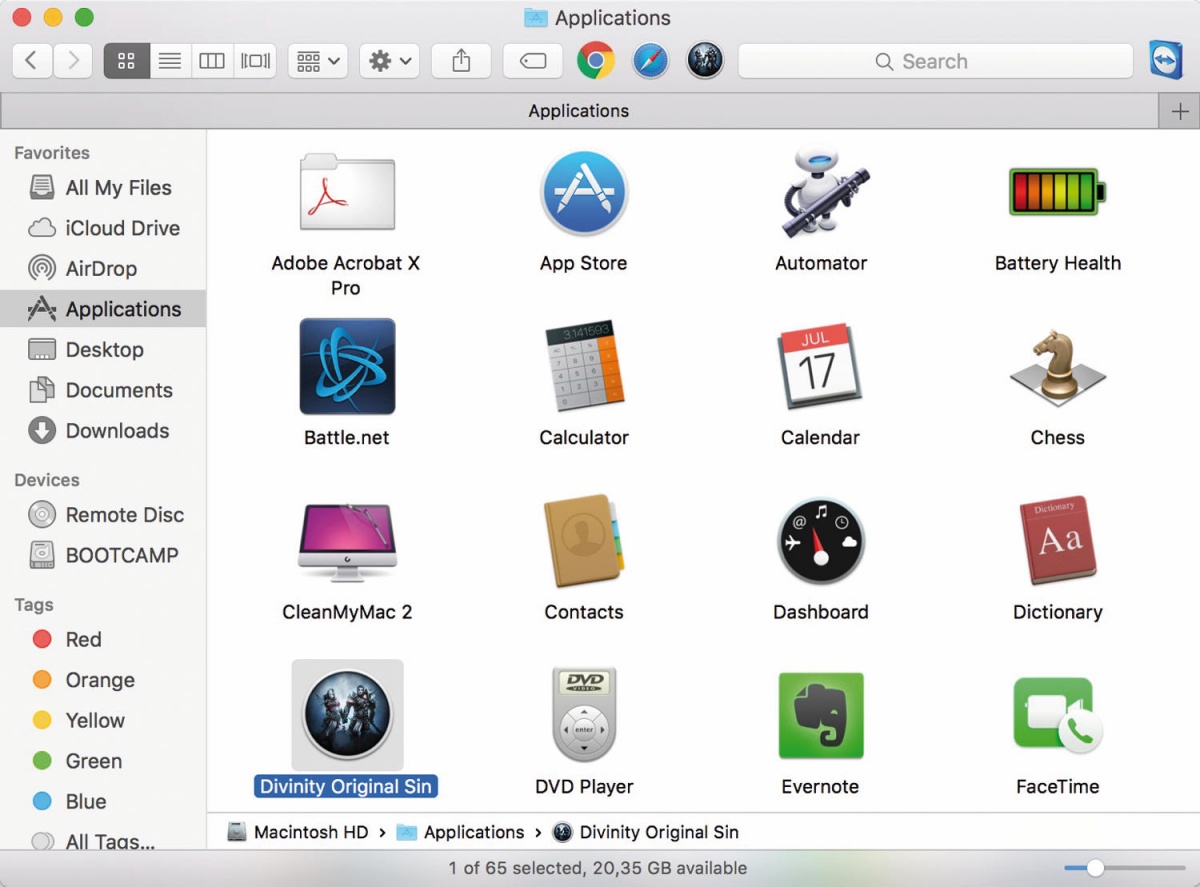
Task: Select the Chess app icon
Action: coord(1057,366)
